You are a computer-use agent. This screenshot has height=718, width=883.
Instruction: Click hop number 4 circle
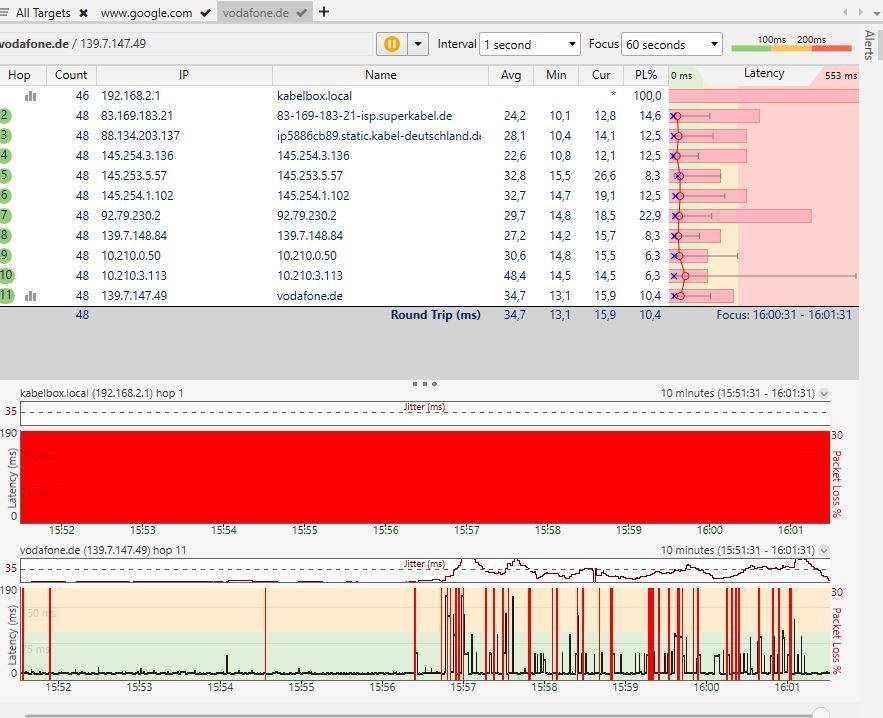(5, 155)
